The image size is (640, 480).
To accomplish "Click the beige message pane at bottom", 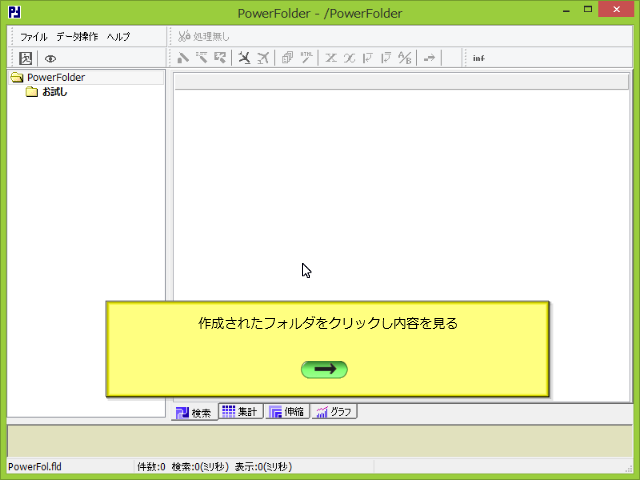I will 320,441.
